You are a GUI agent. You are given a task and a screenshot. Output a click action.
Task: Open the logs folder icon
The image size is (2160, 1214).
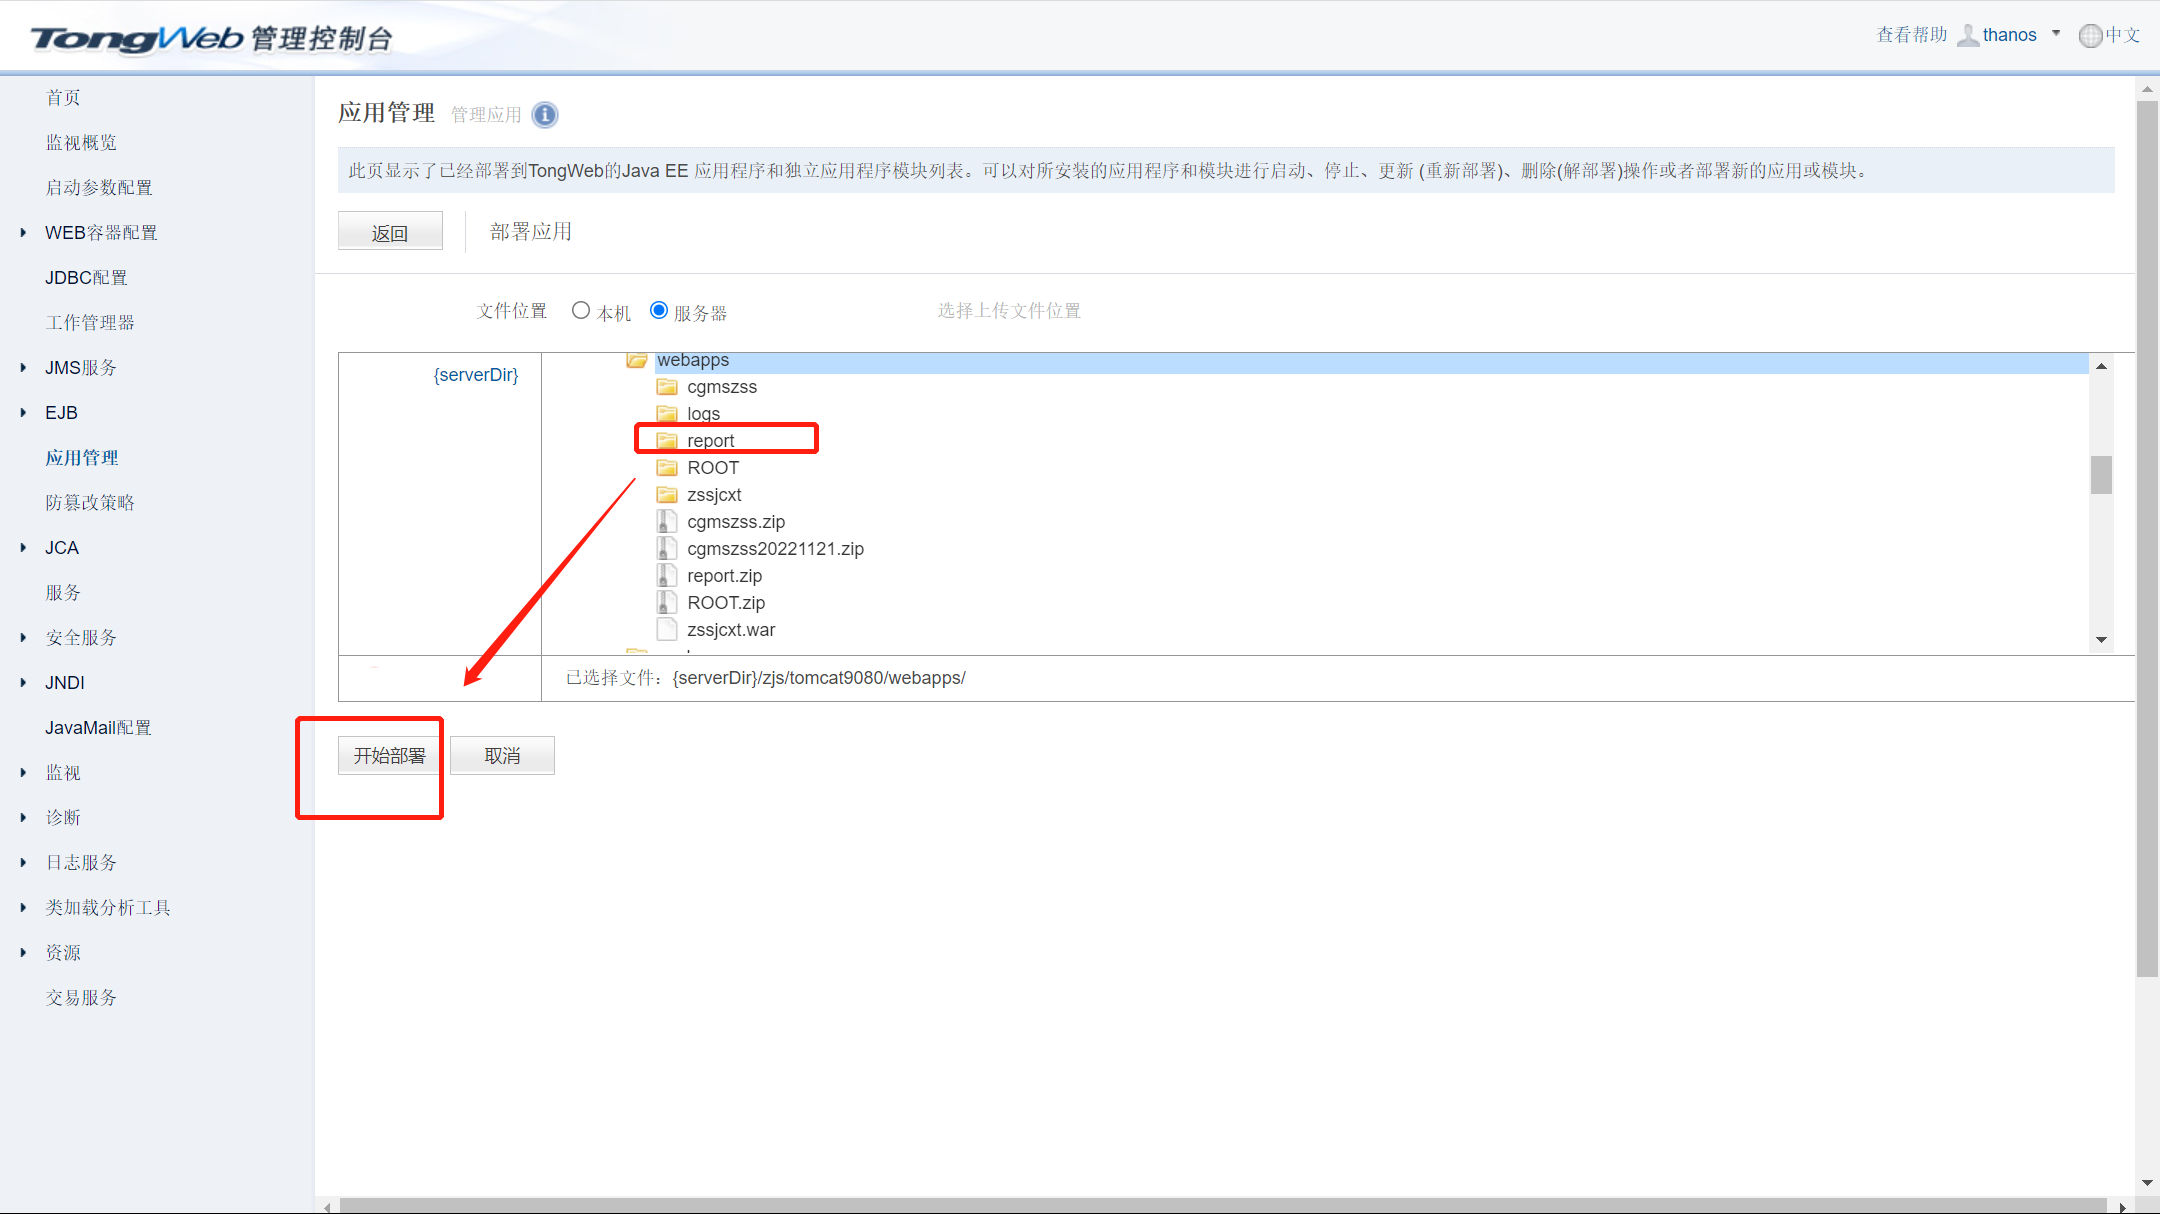[667, 413]
